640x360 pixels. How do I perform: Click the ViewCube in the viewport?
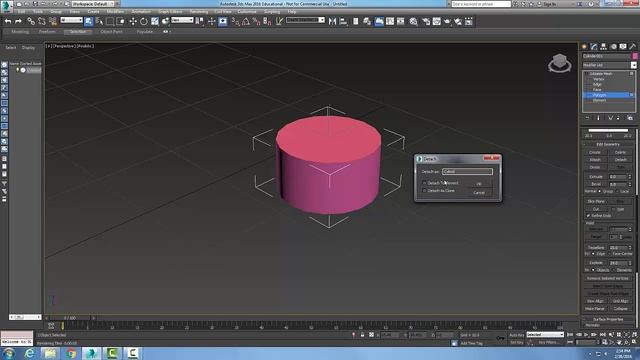point(560,63)
